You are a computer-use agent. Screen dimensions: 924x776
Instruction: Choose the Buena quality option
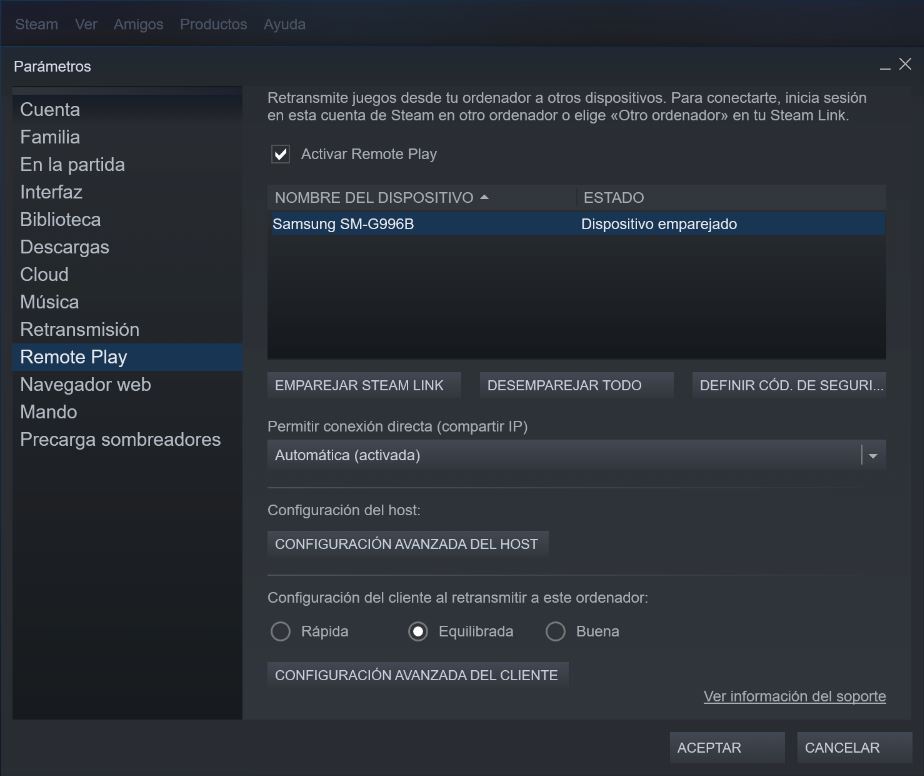[x=556, y=632]
